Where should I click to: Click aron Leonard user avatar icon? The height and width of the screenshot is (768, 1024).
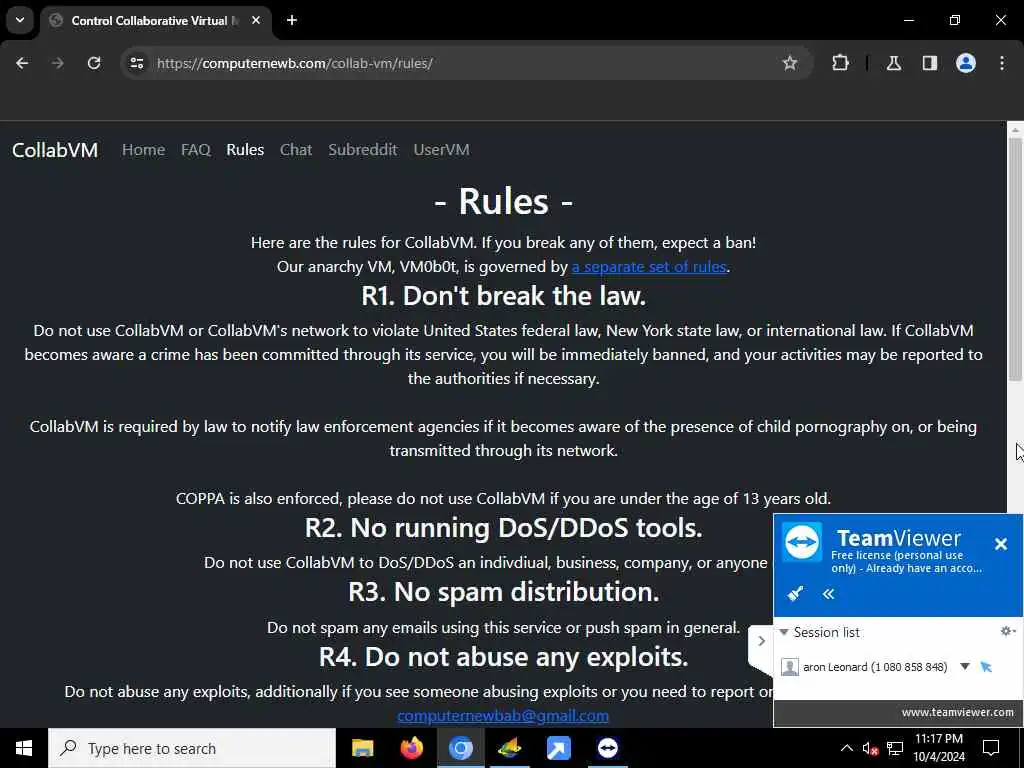[790, 667]
